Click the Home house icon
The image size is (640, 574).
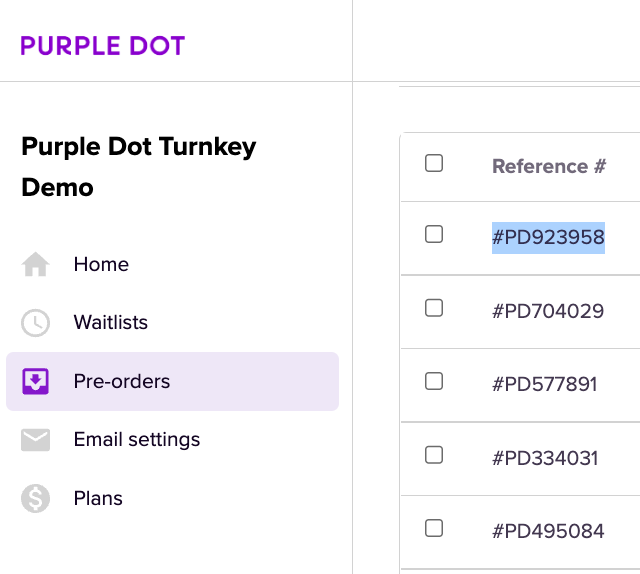[36, 265]
